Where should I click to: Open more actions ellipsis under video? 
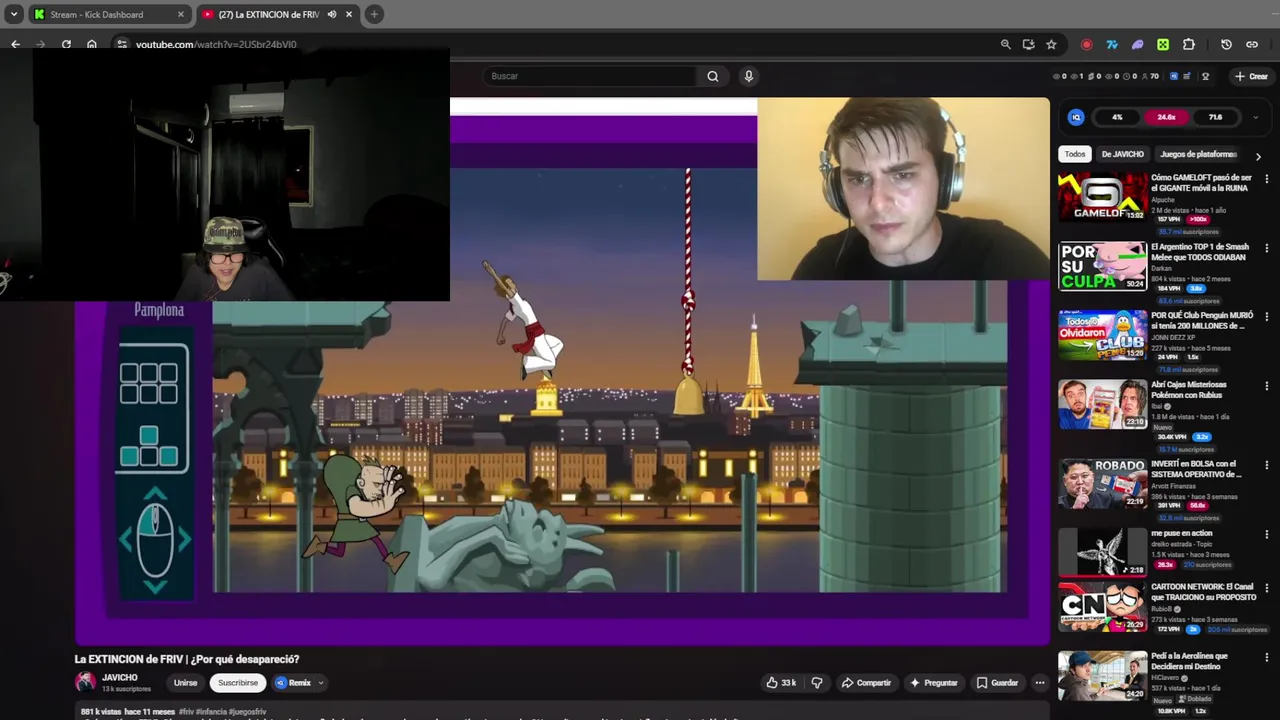1040,683
